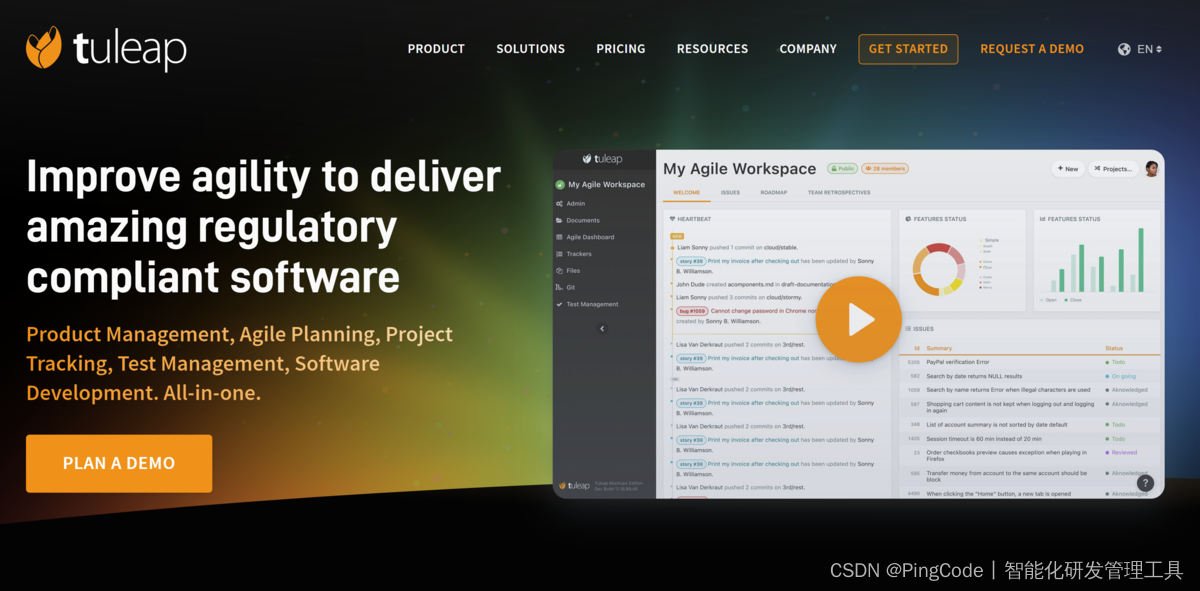Click the Reviewed status label
Screen dimensions: 1200x591
tap(1121, 452)
